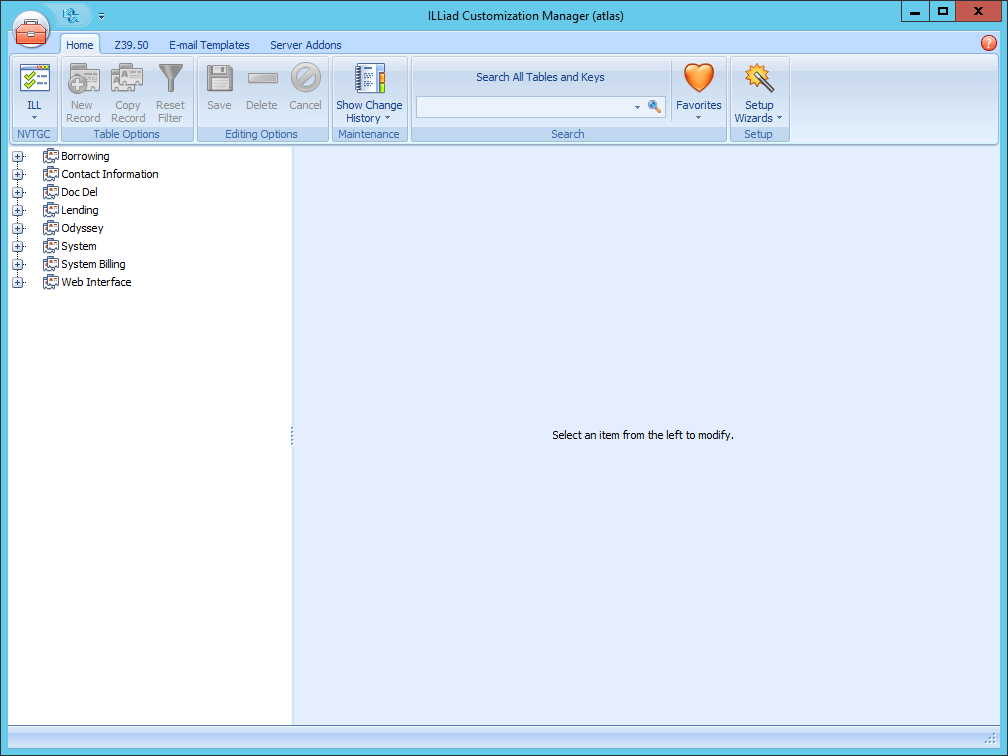Open the Setup Wizards dropdown arrow
Screen dimensions: 1008x756
tap(778, 117)
